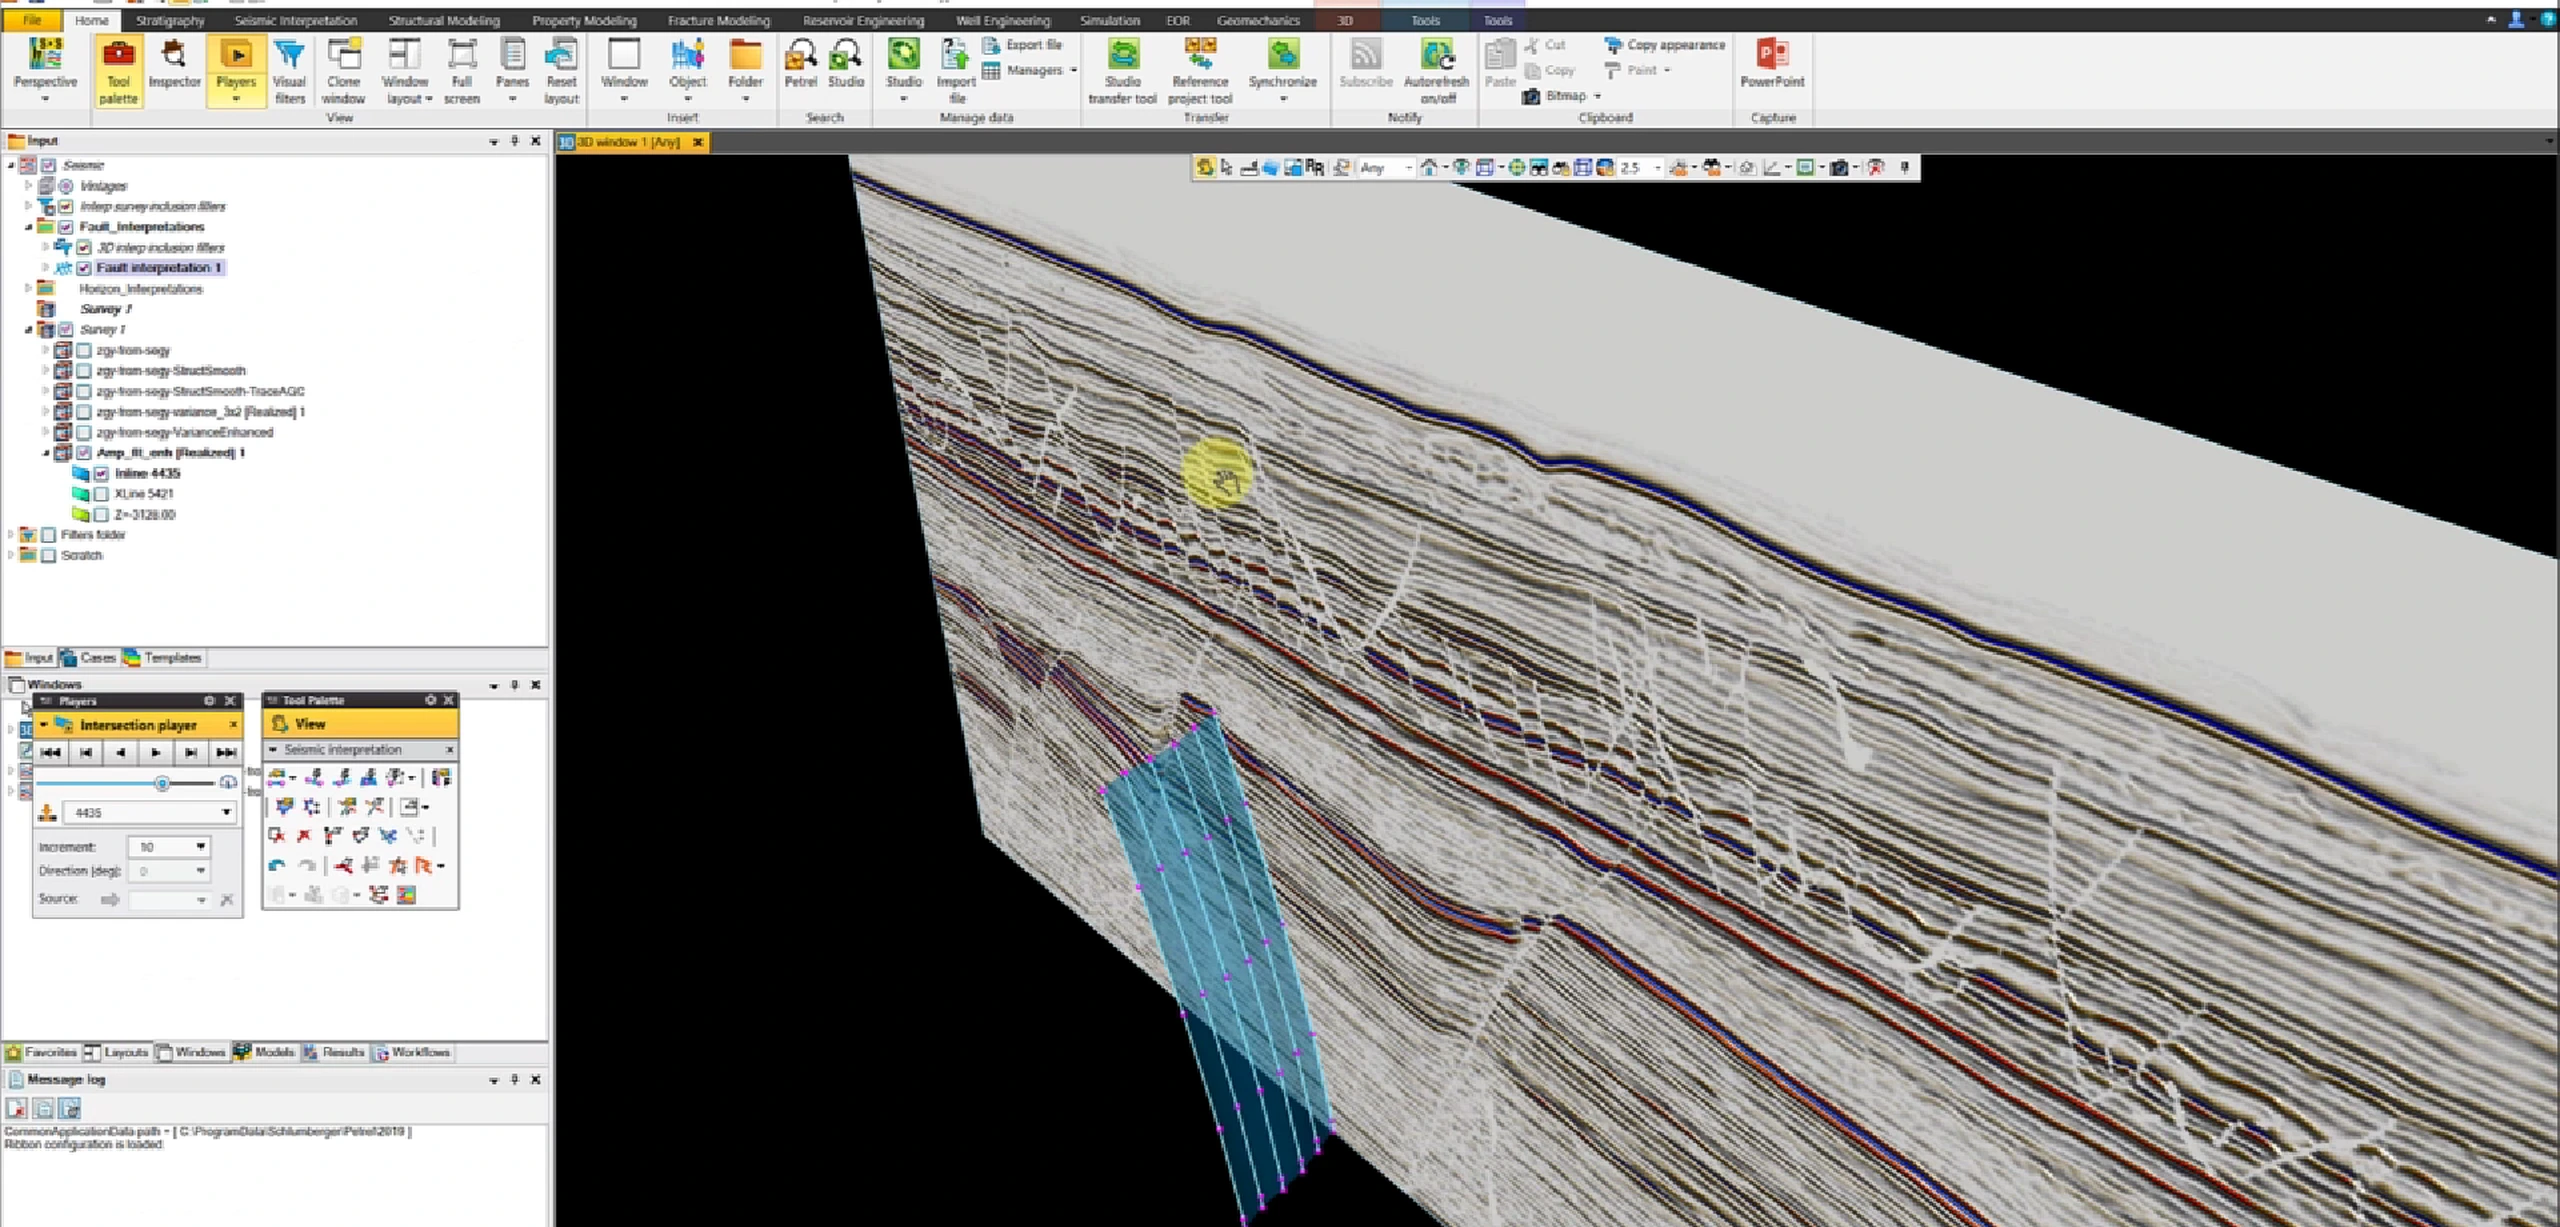Image resolution: width=2560 pixels, height=1227 pixels.
Task: Open the inline number 4435 dropdown
Action: (x=227, y=813)
